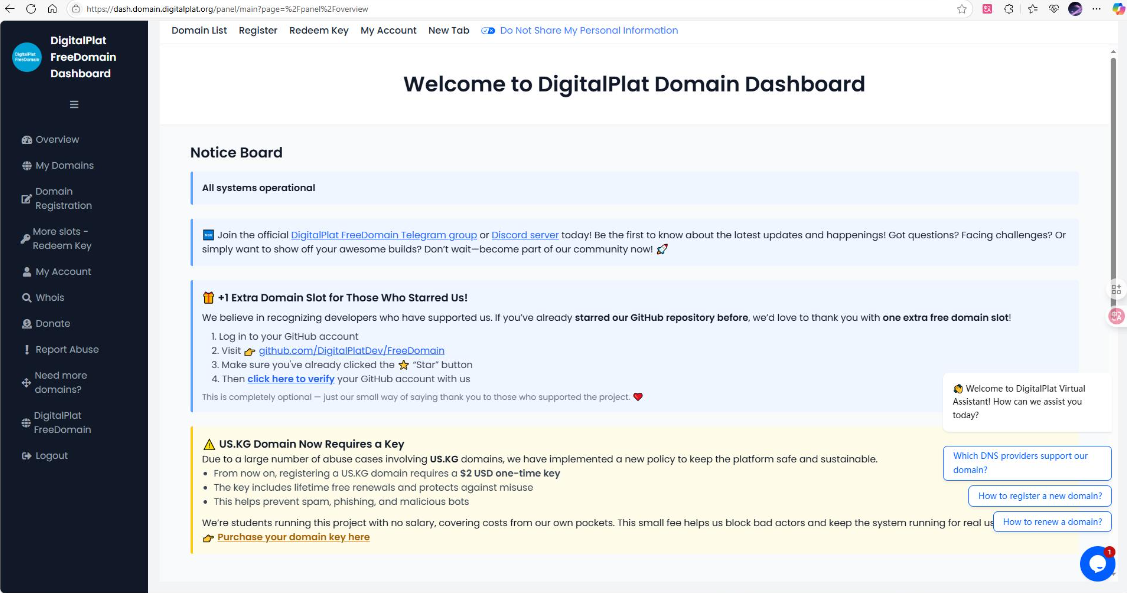Open browser extensions puzzle icon
The height and width of the screenshot is (593, 1127).
(x=1009, y=9)
